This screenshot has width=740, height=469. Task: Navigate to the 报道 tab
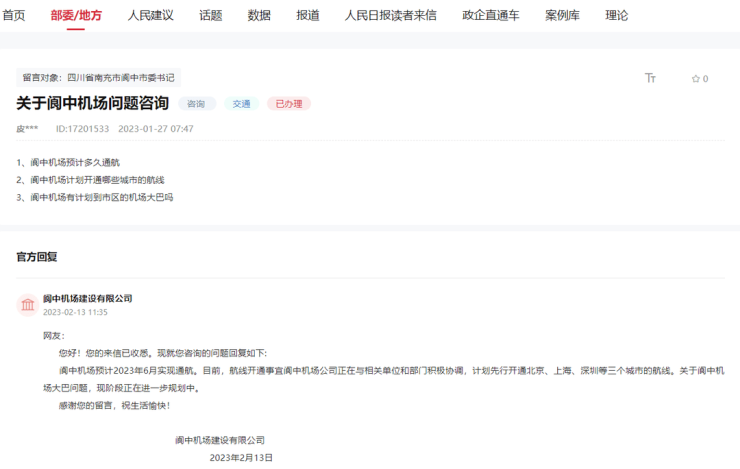click(308, 15)
